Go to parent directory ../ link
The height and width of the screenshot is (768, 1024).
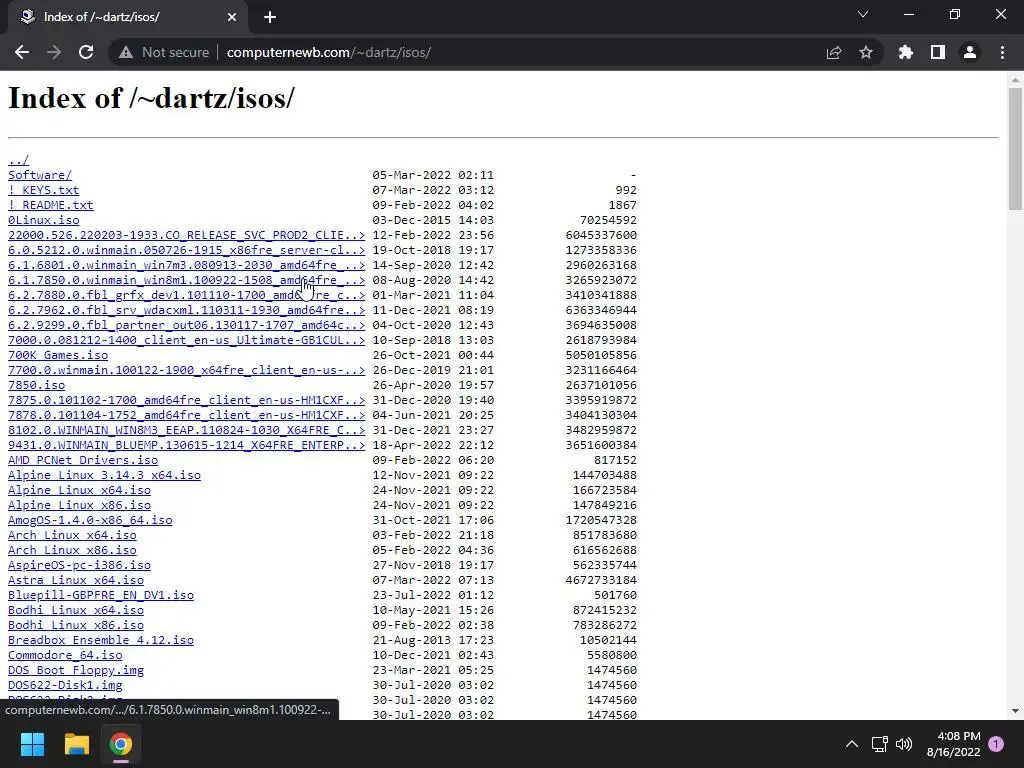tap(18, 160)
